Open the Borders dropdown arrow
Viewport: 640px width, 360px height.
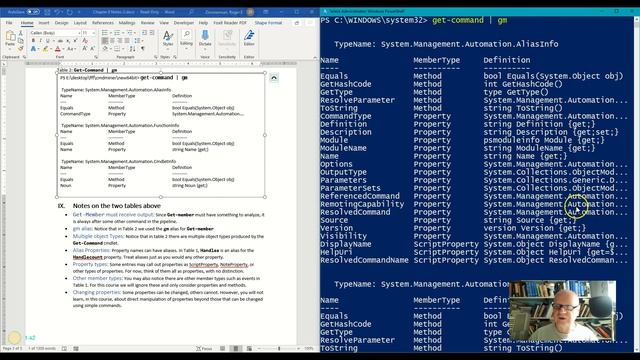(x=123, y=49)
